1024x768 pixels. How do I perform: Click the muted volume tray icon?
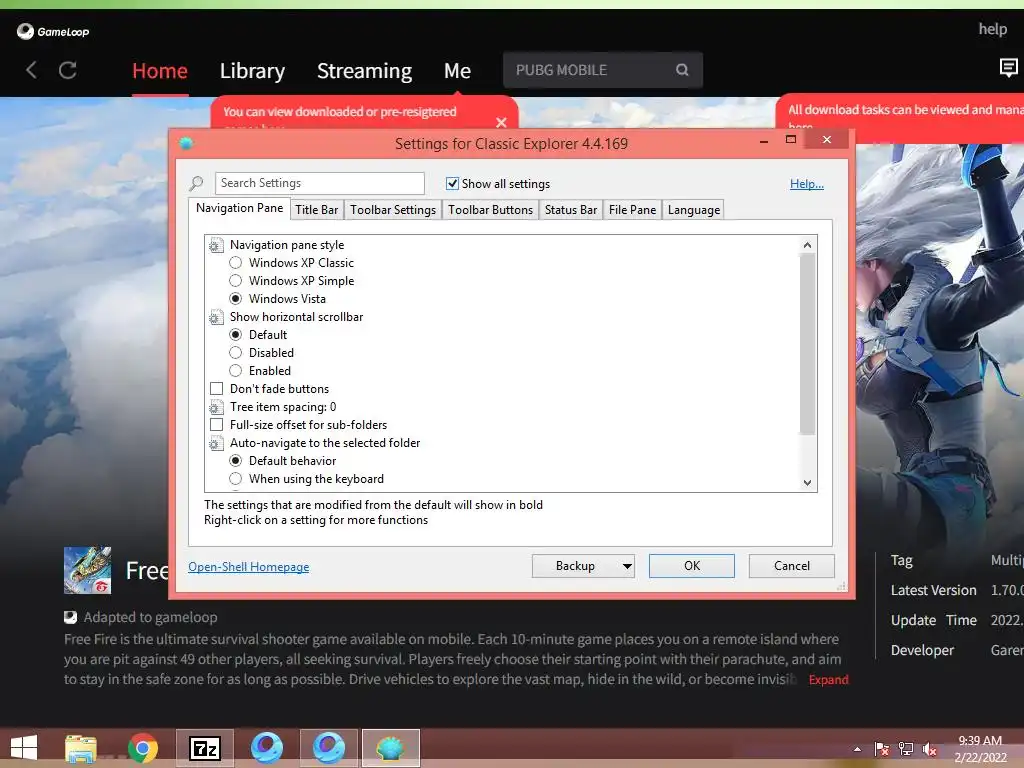click(930, 749)
